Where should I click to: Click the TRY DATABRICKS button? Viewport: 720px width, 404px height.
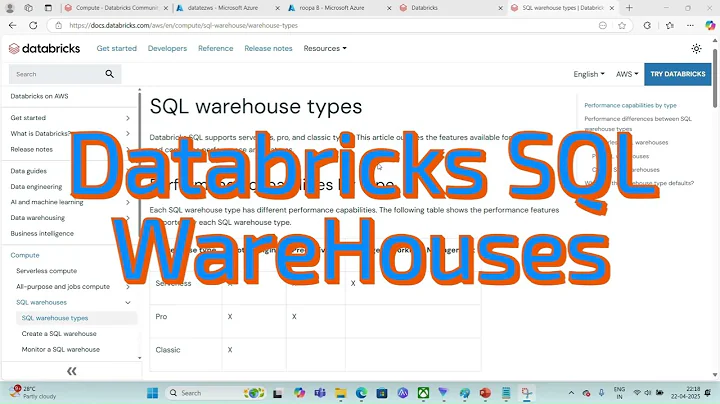[x=677, y=74]
